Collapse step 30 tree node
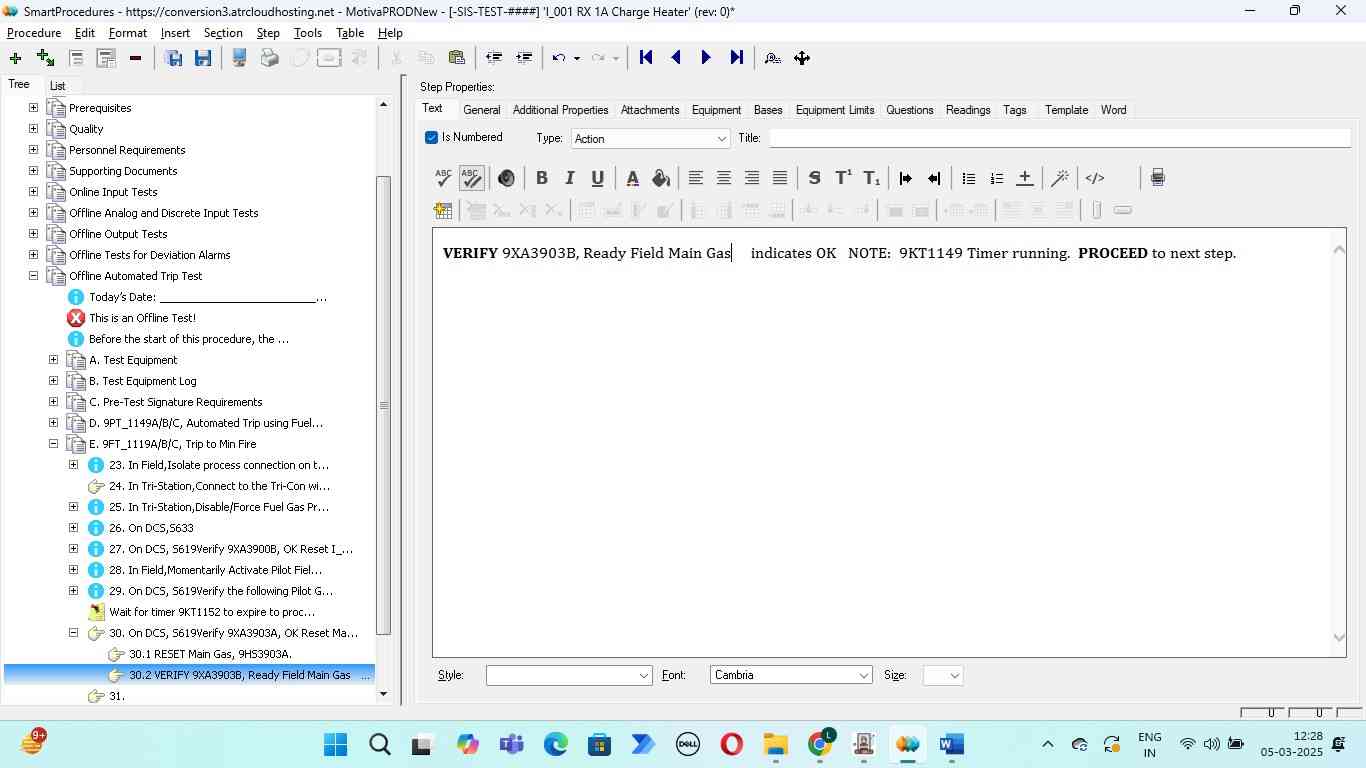The image size is (1366, 768). [73, 633]
